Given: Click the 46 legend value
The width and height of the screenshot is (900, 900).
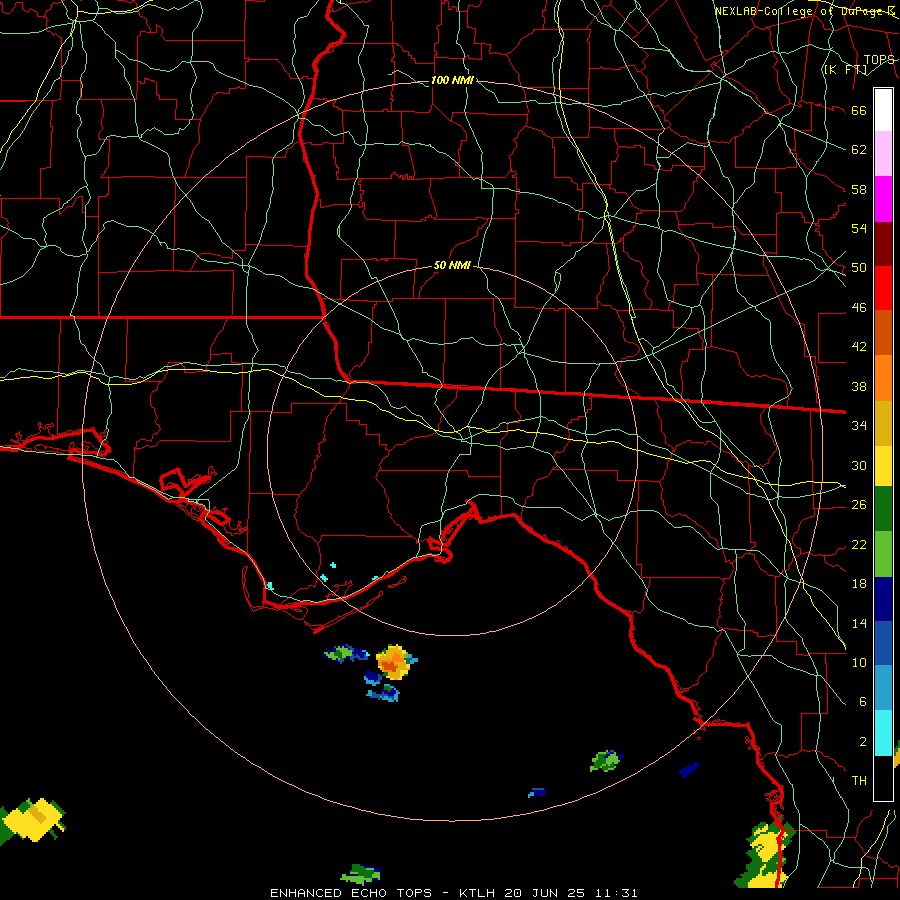Looking at the screenshot, I should [x=859, y=308].
